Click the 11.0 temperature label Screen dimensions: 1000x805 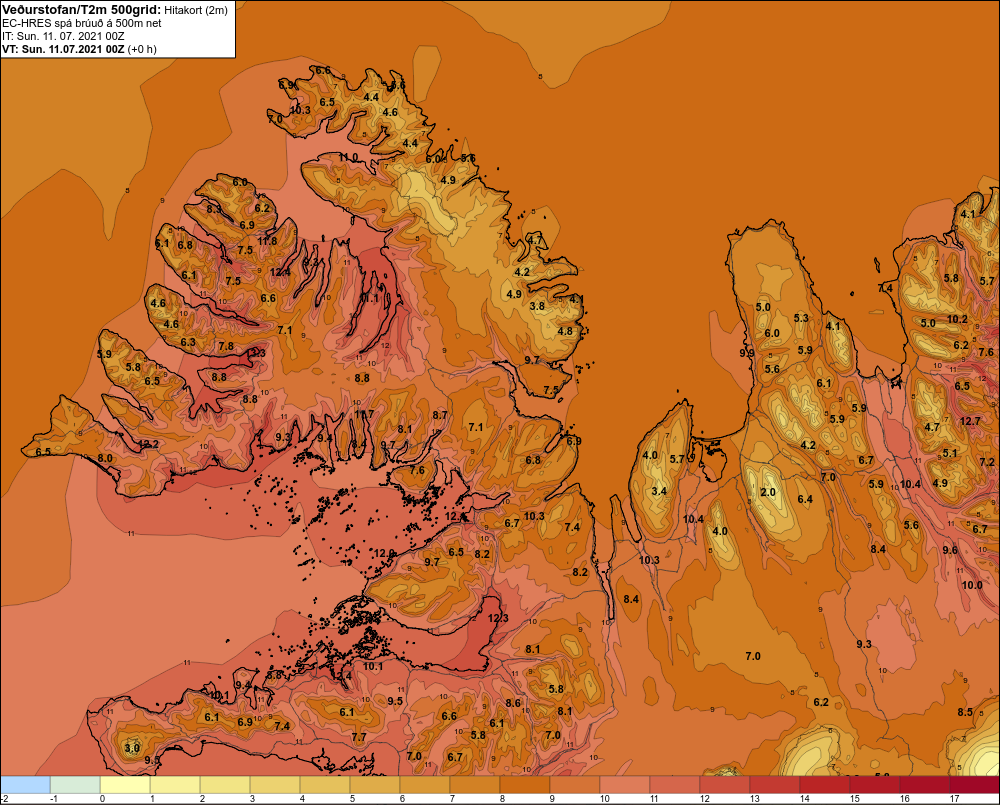point(348,158)
